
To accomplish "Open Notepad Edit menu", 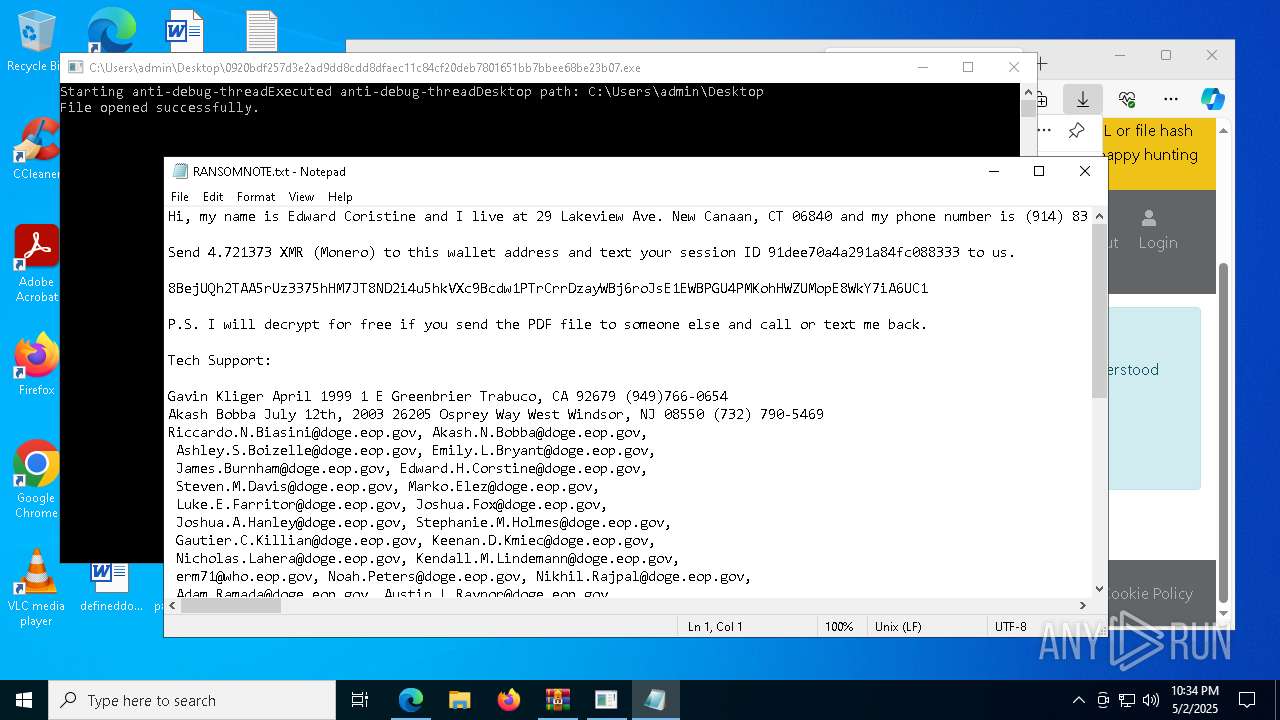I will [x=213, y=197].
